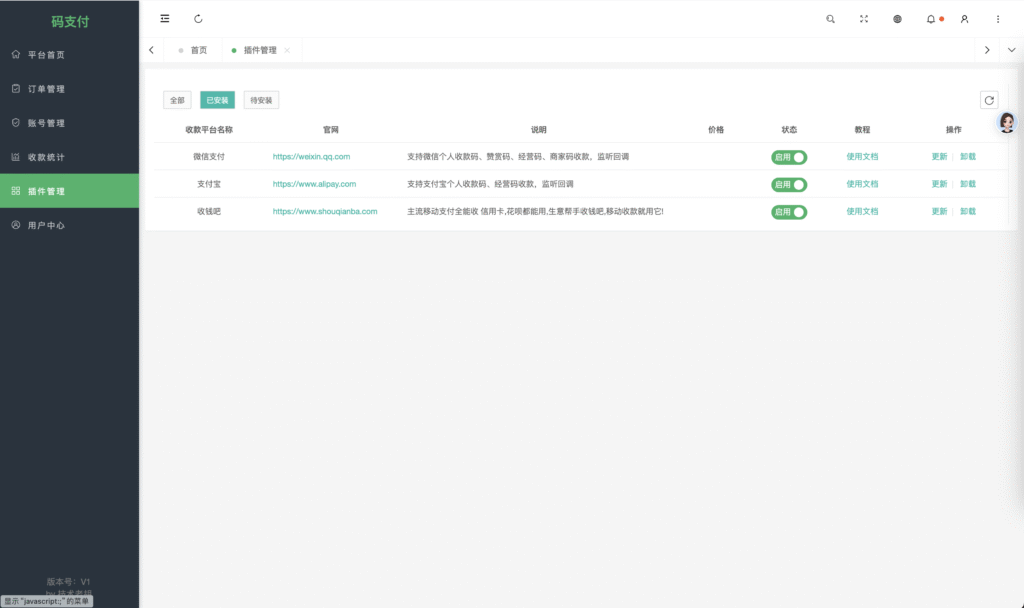The height and width of the screenshot is (608, 1024).
Task: Close the 插件管理 tab
Action: click(287, 50)
